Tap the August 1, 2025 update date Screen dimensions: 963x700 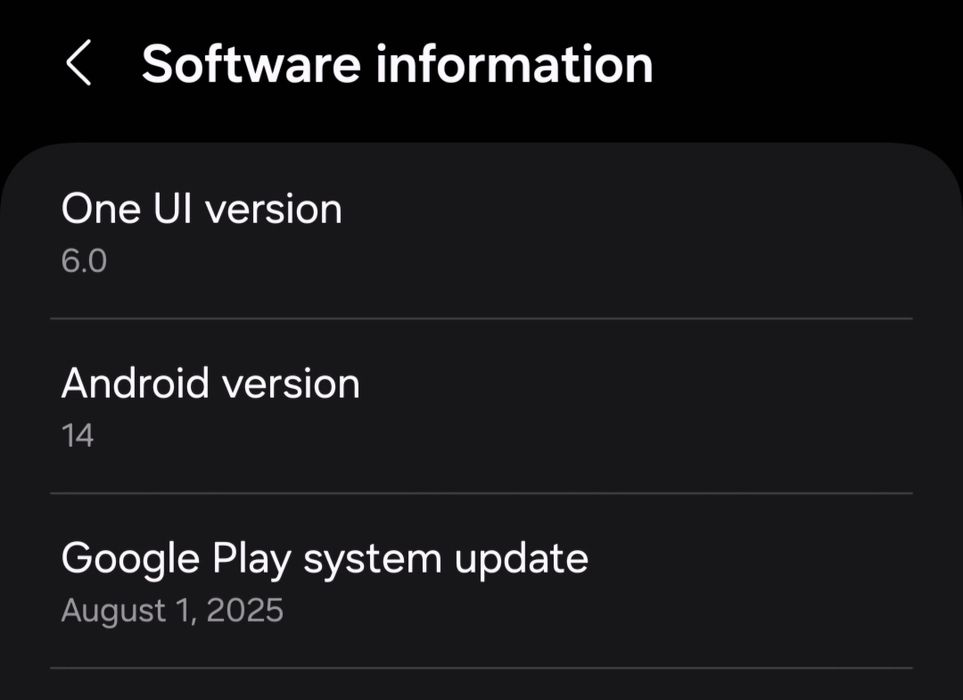(x=172, y=609)
